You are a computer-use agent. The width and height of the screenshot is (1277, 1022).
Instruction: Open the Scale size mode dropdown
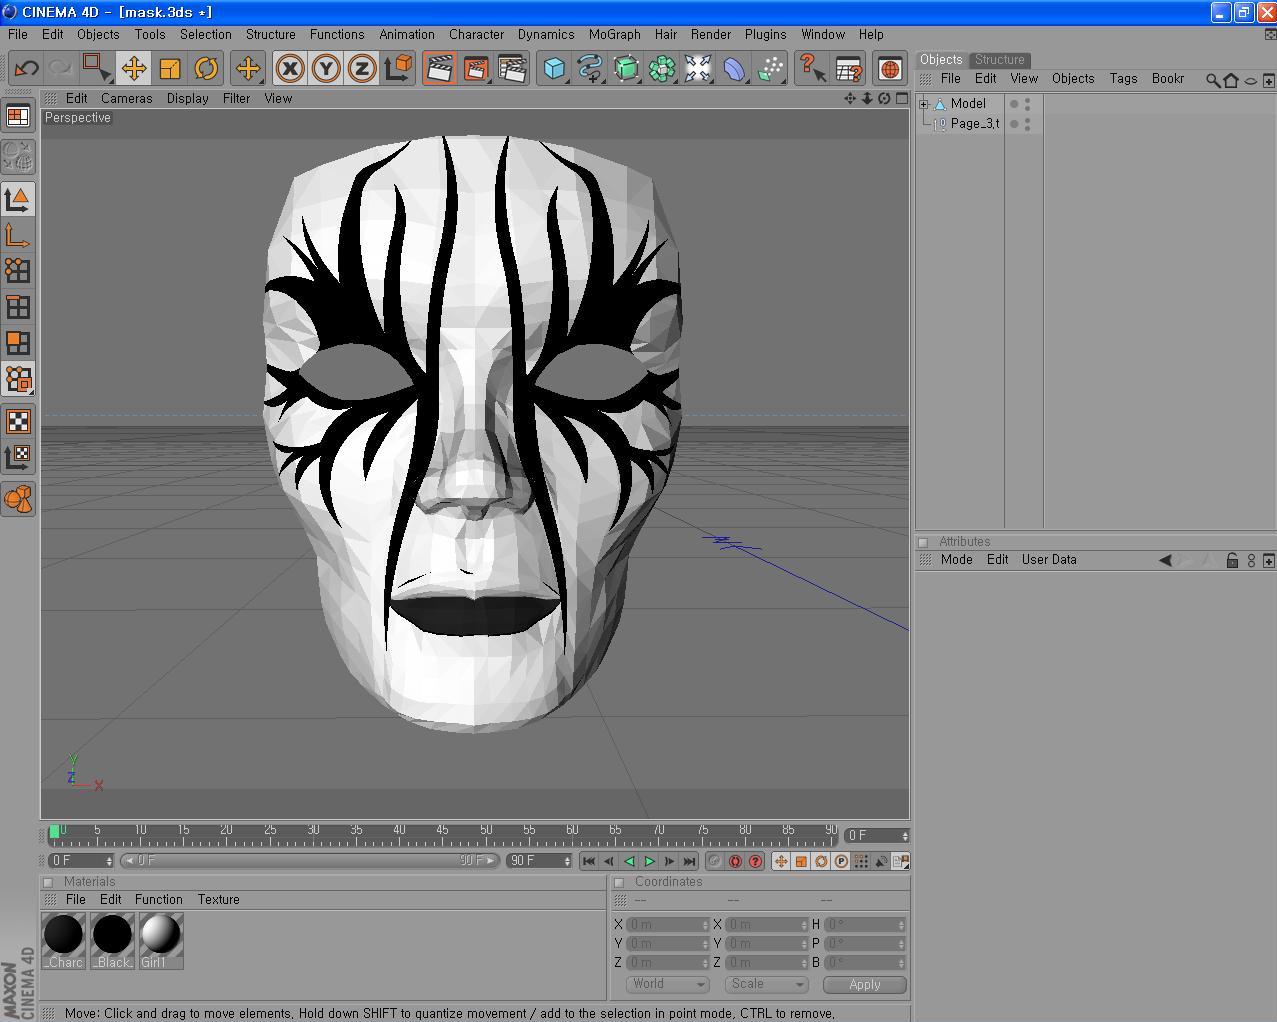(765, 984)
